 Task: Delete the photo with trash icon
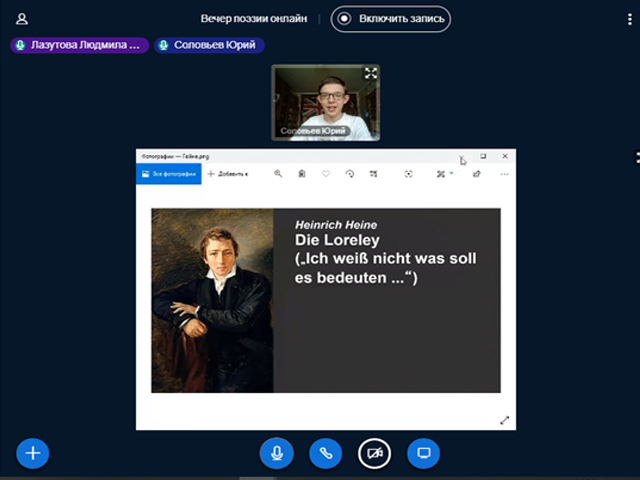tap(302, 174)
